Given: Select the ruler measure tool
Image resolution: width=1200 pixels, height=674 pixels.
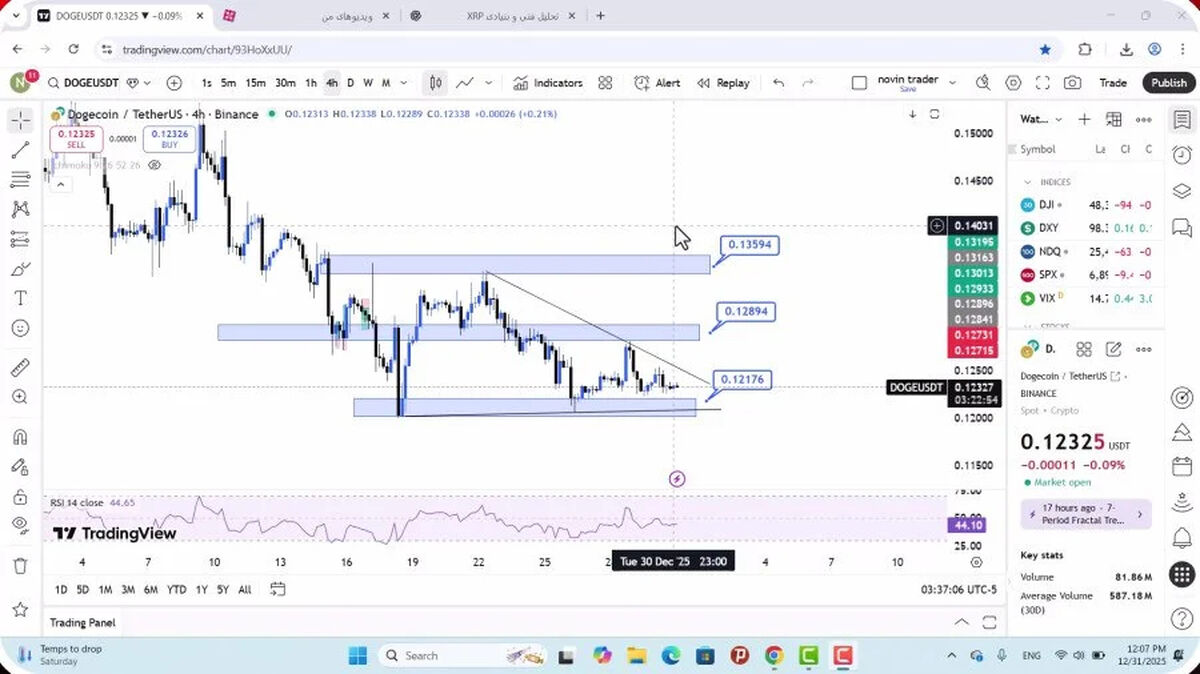Looking at the screenshot, I should tap(20, 368).
